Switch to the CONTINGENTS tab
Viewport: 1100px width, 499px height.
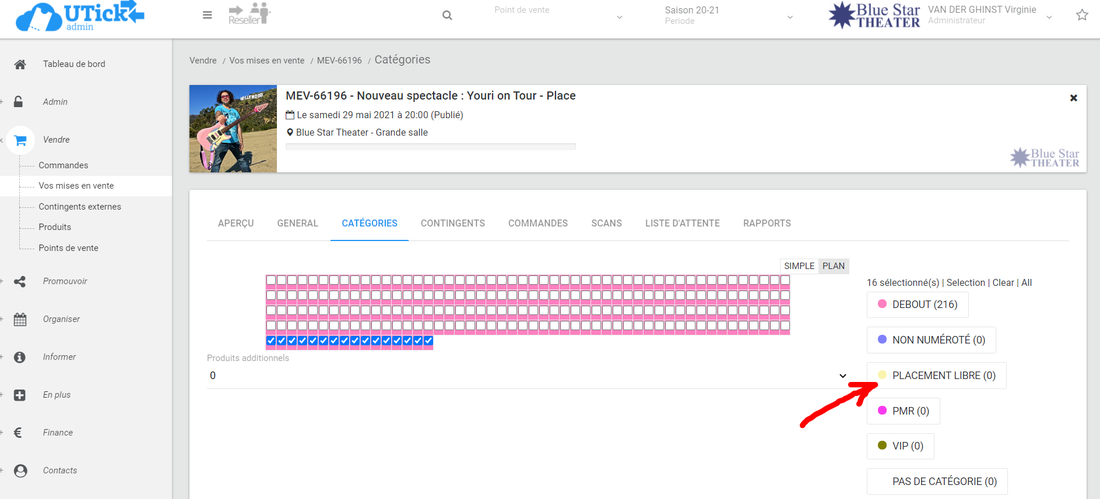click(x=452, y=223)
